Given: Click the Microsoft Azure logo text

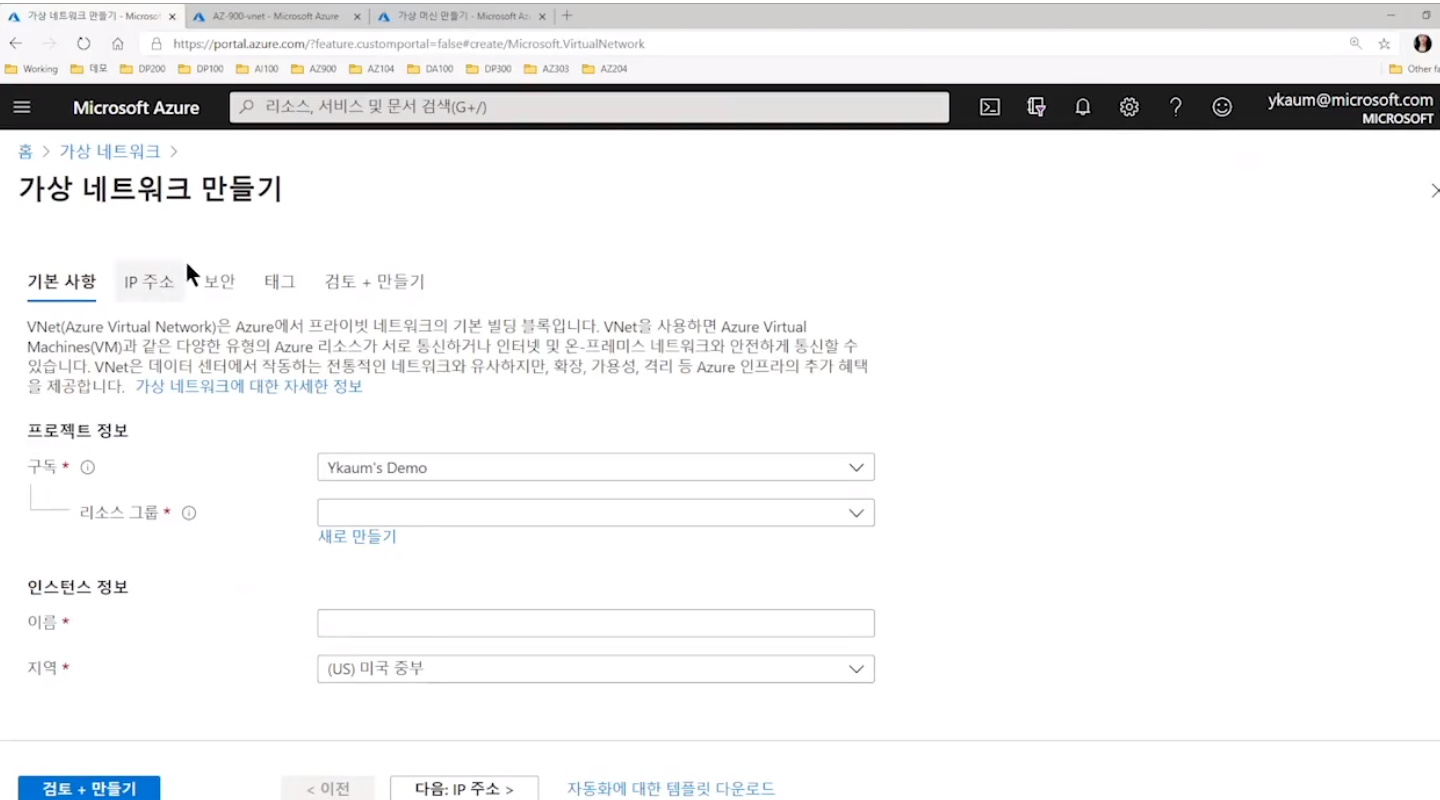Looking at the screenshot, I should 136,107.
